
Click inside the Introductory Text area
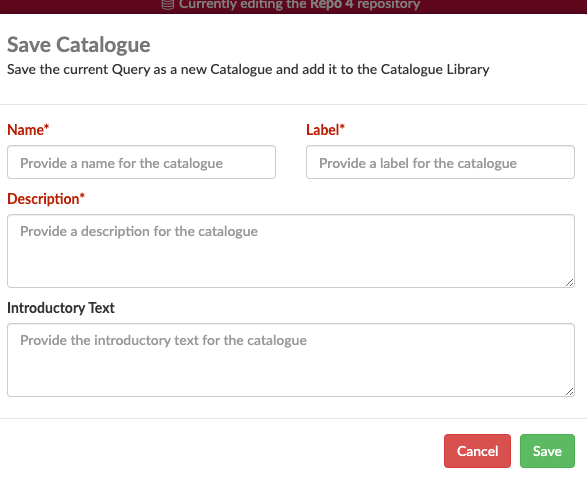(291, 360)
